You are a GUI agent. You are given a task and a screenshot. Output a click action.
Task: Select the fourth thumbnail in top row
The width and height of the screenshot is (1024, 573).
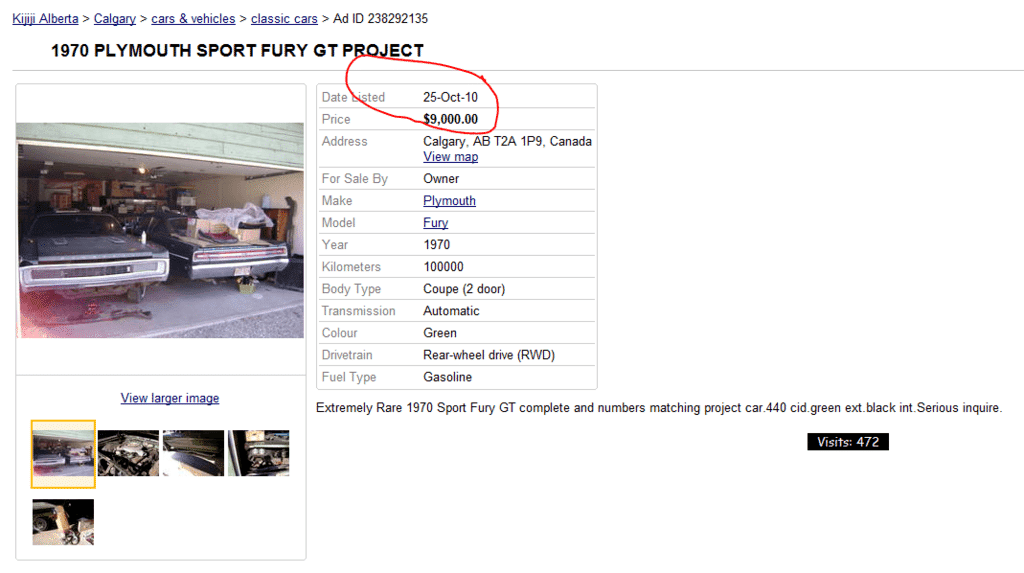pyautogui.click(x=258, y=453)
